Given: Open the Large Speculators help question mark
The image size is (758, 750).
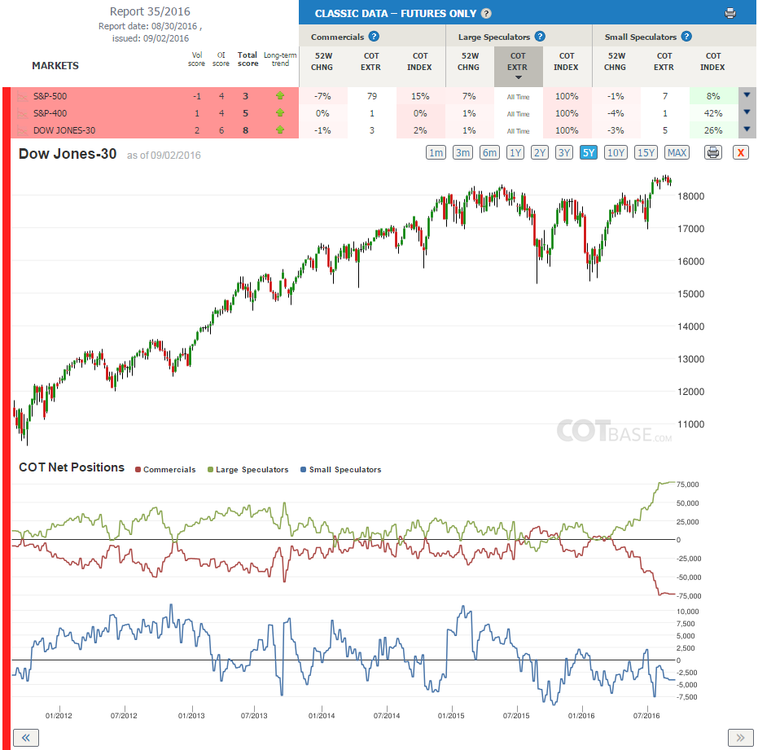Looking at the screenshot, I should pyautogui.click(x=540, y=36).
